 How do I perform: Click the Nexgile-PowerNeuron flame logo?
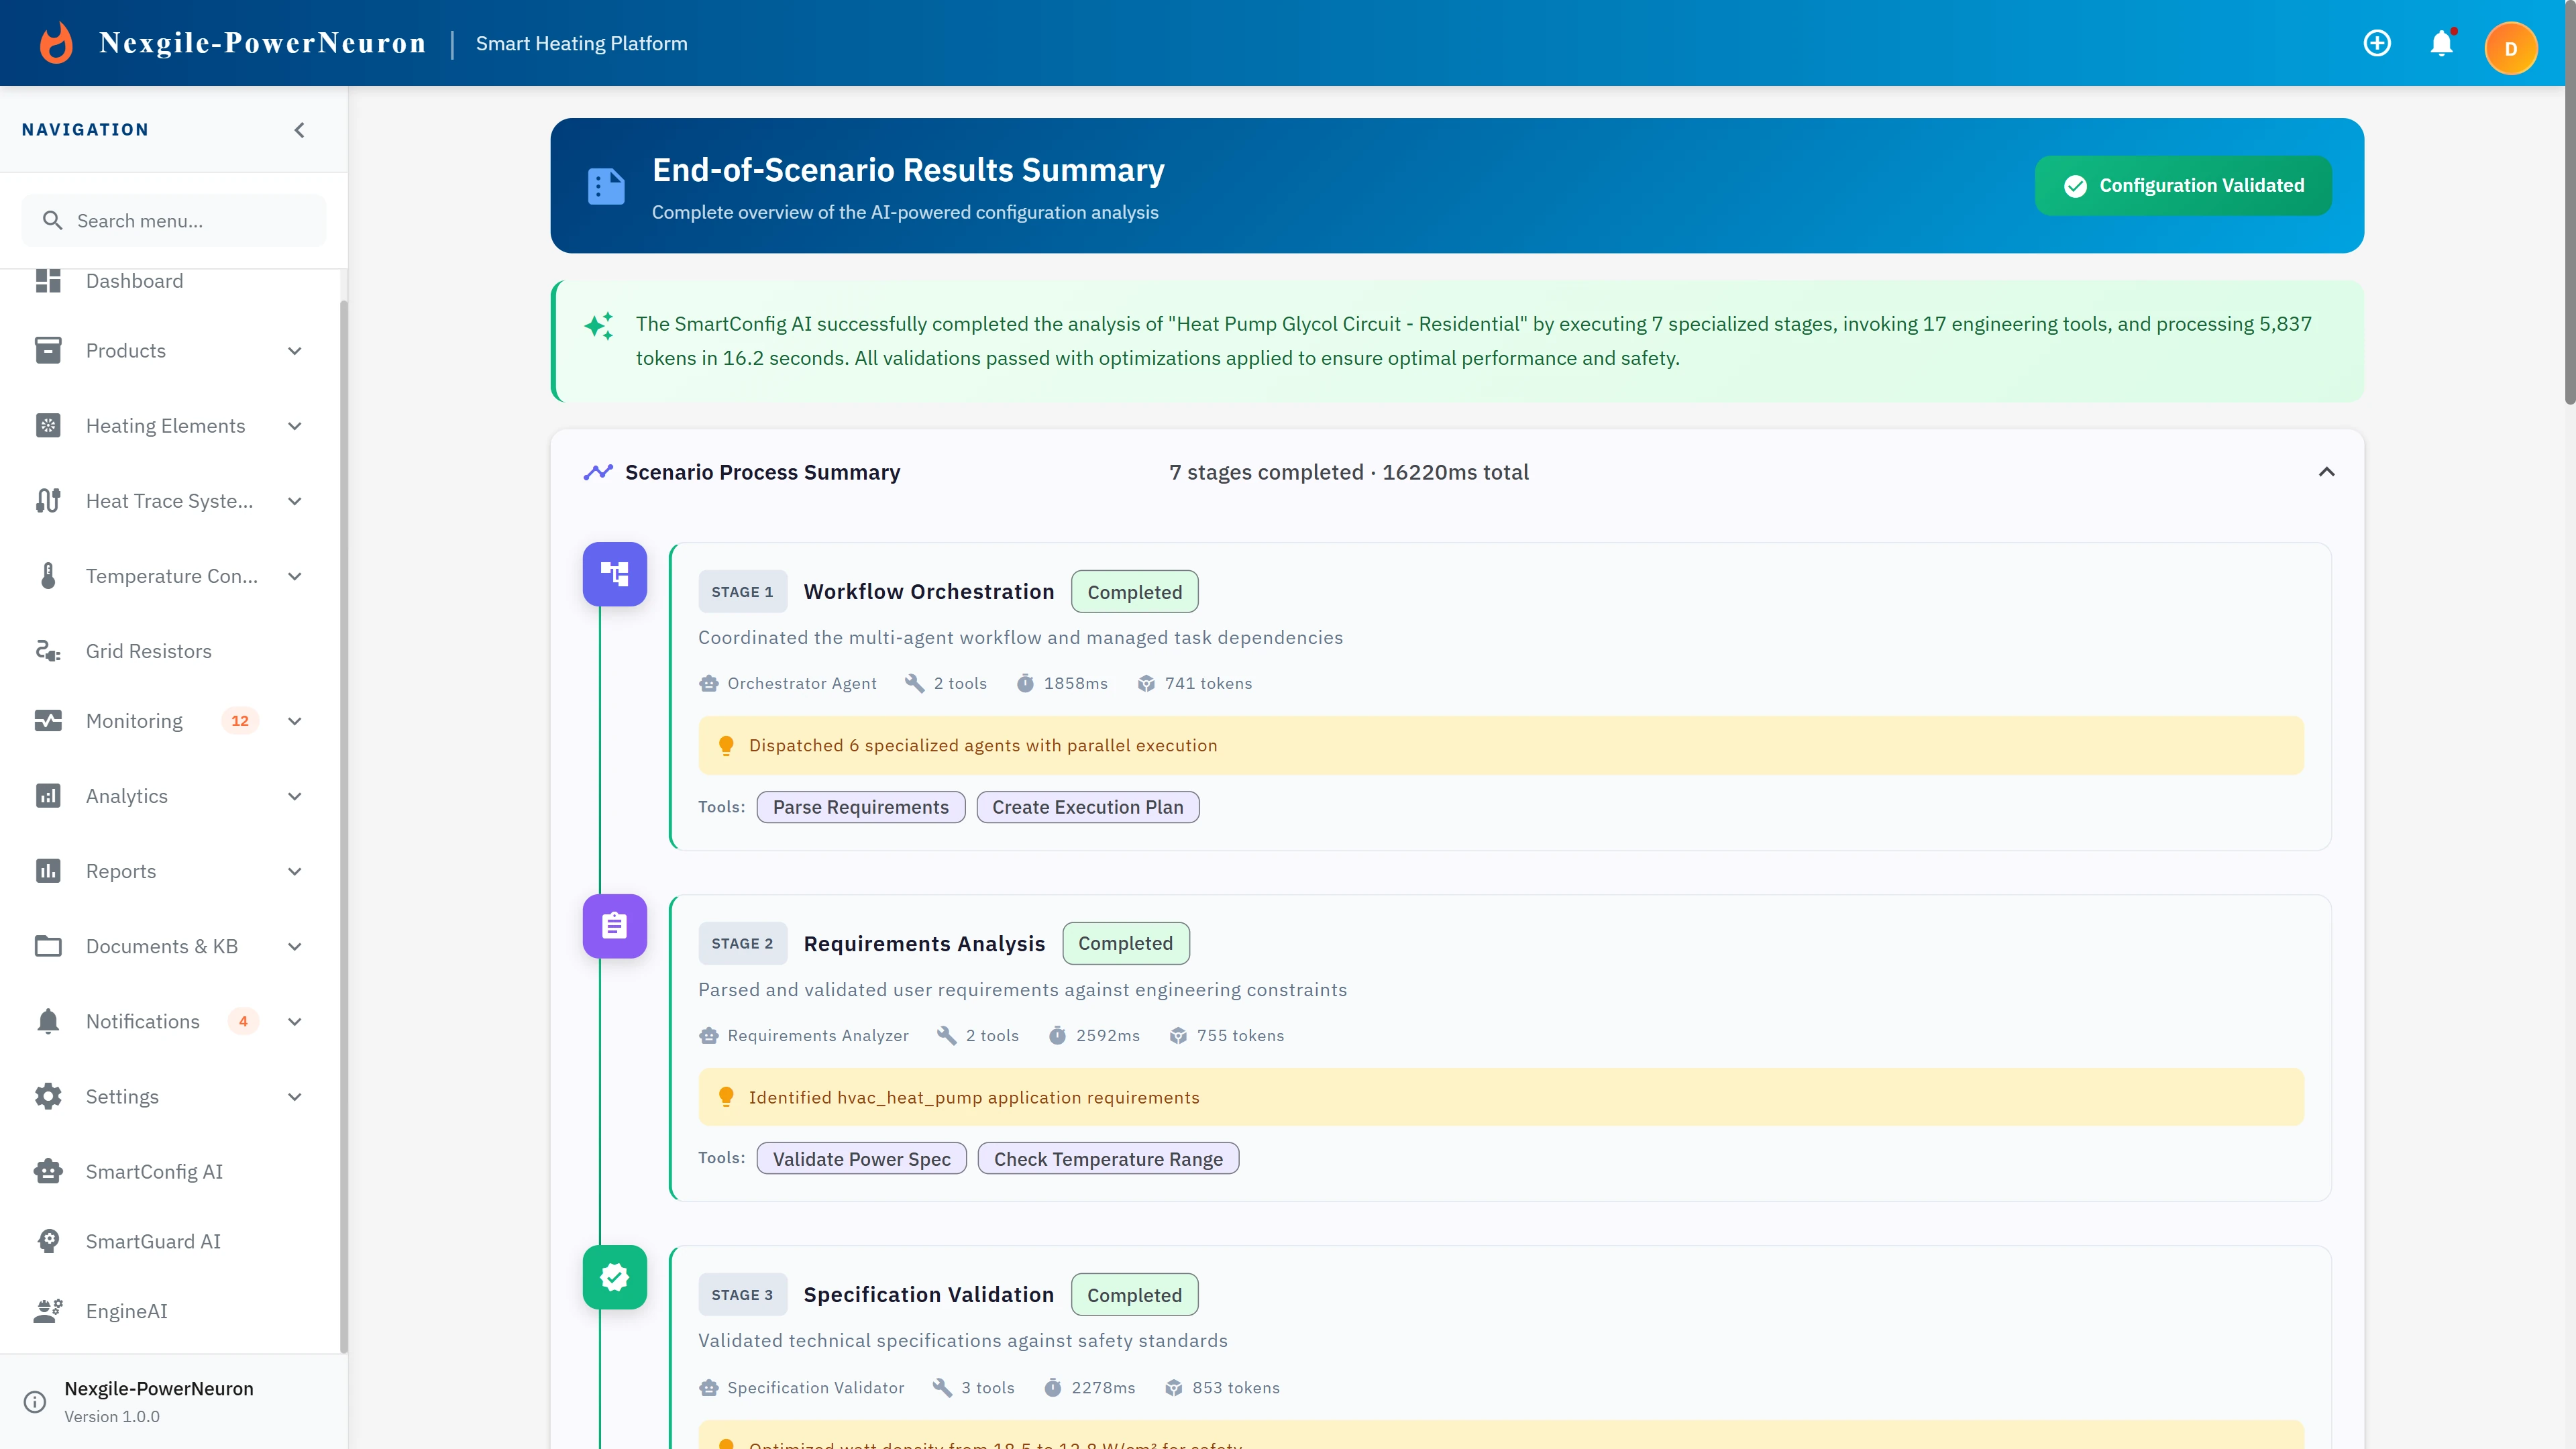click(56, 42)
